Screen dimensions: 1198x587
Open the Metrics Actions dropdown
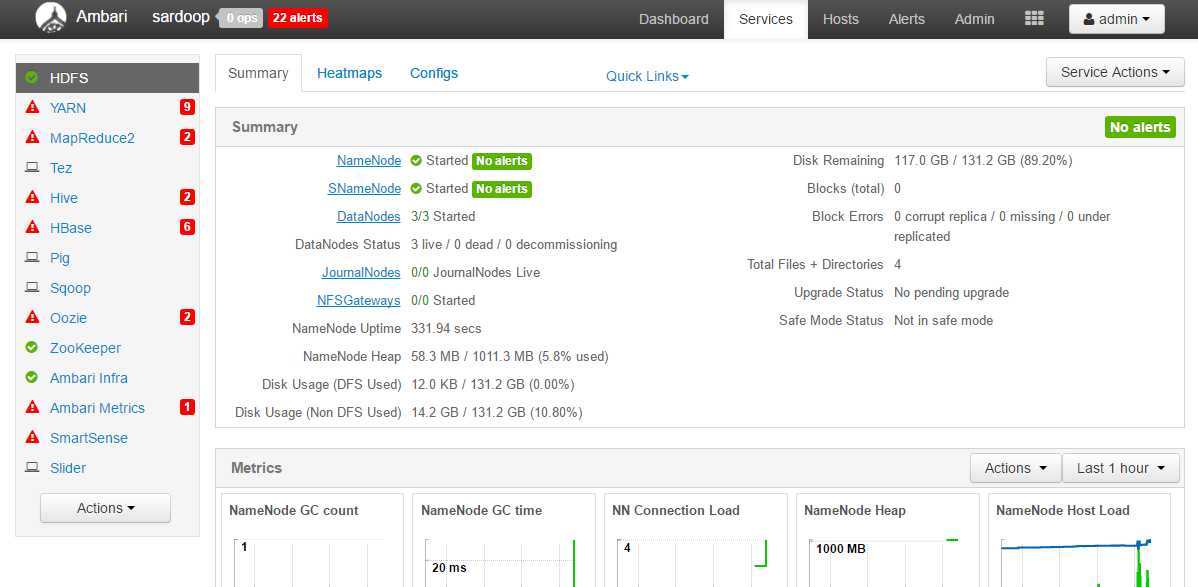[1015, 468]
